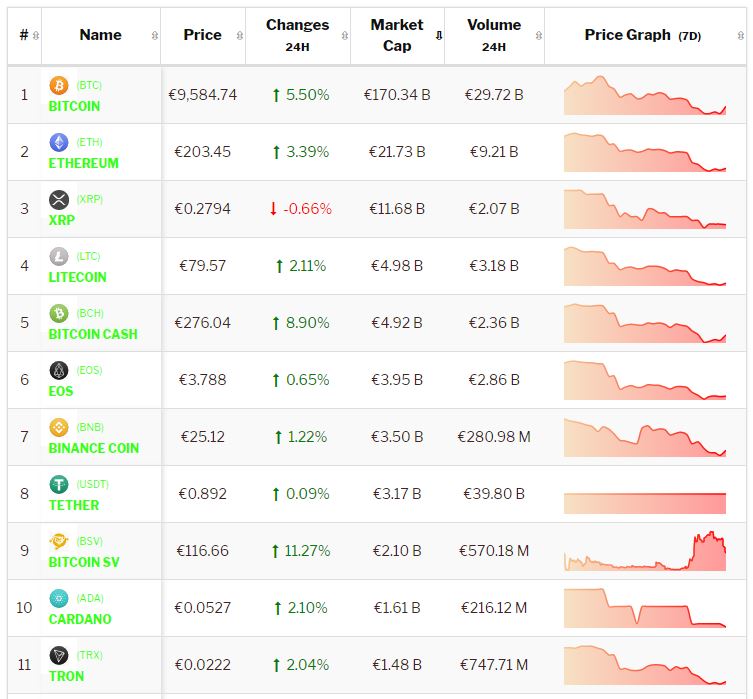Click the green Bitcoin Cash icon
This screenshot has height=699, width=753.
59,314
